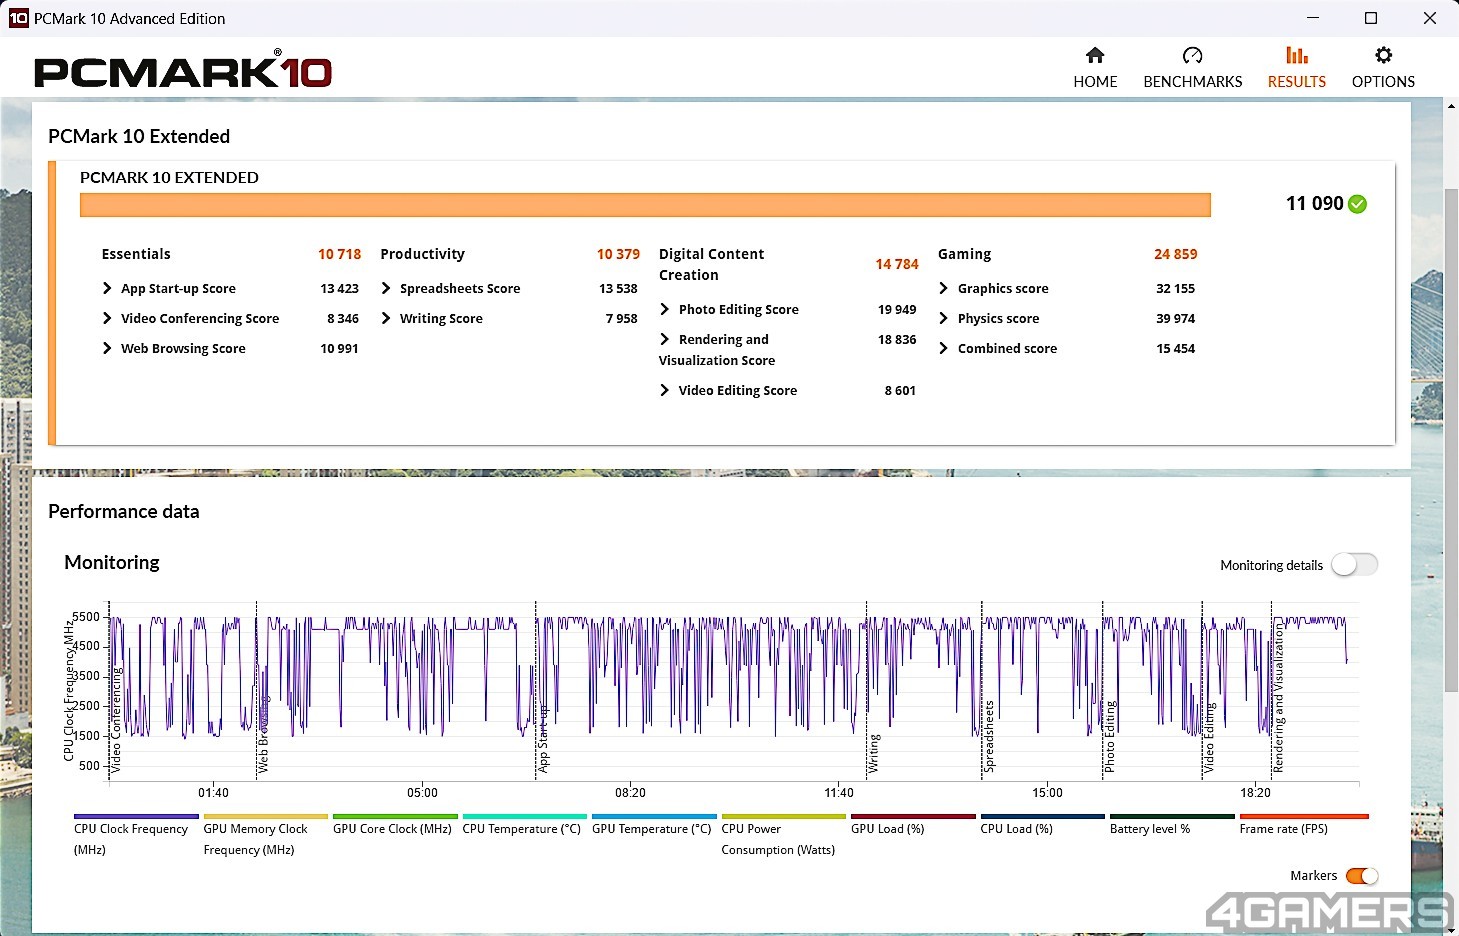Minimize the PCMark 10 window
The width and height of the screenshot is (1459, 936).
click(x=1313, y=18)
